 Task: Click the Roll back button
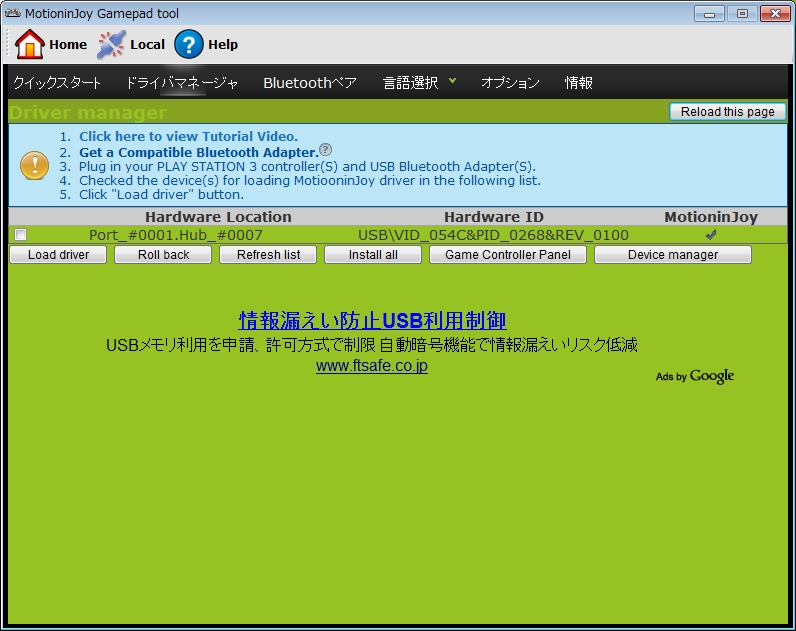163,254
